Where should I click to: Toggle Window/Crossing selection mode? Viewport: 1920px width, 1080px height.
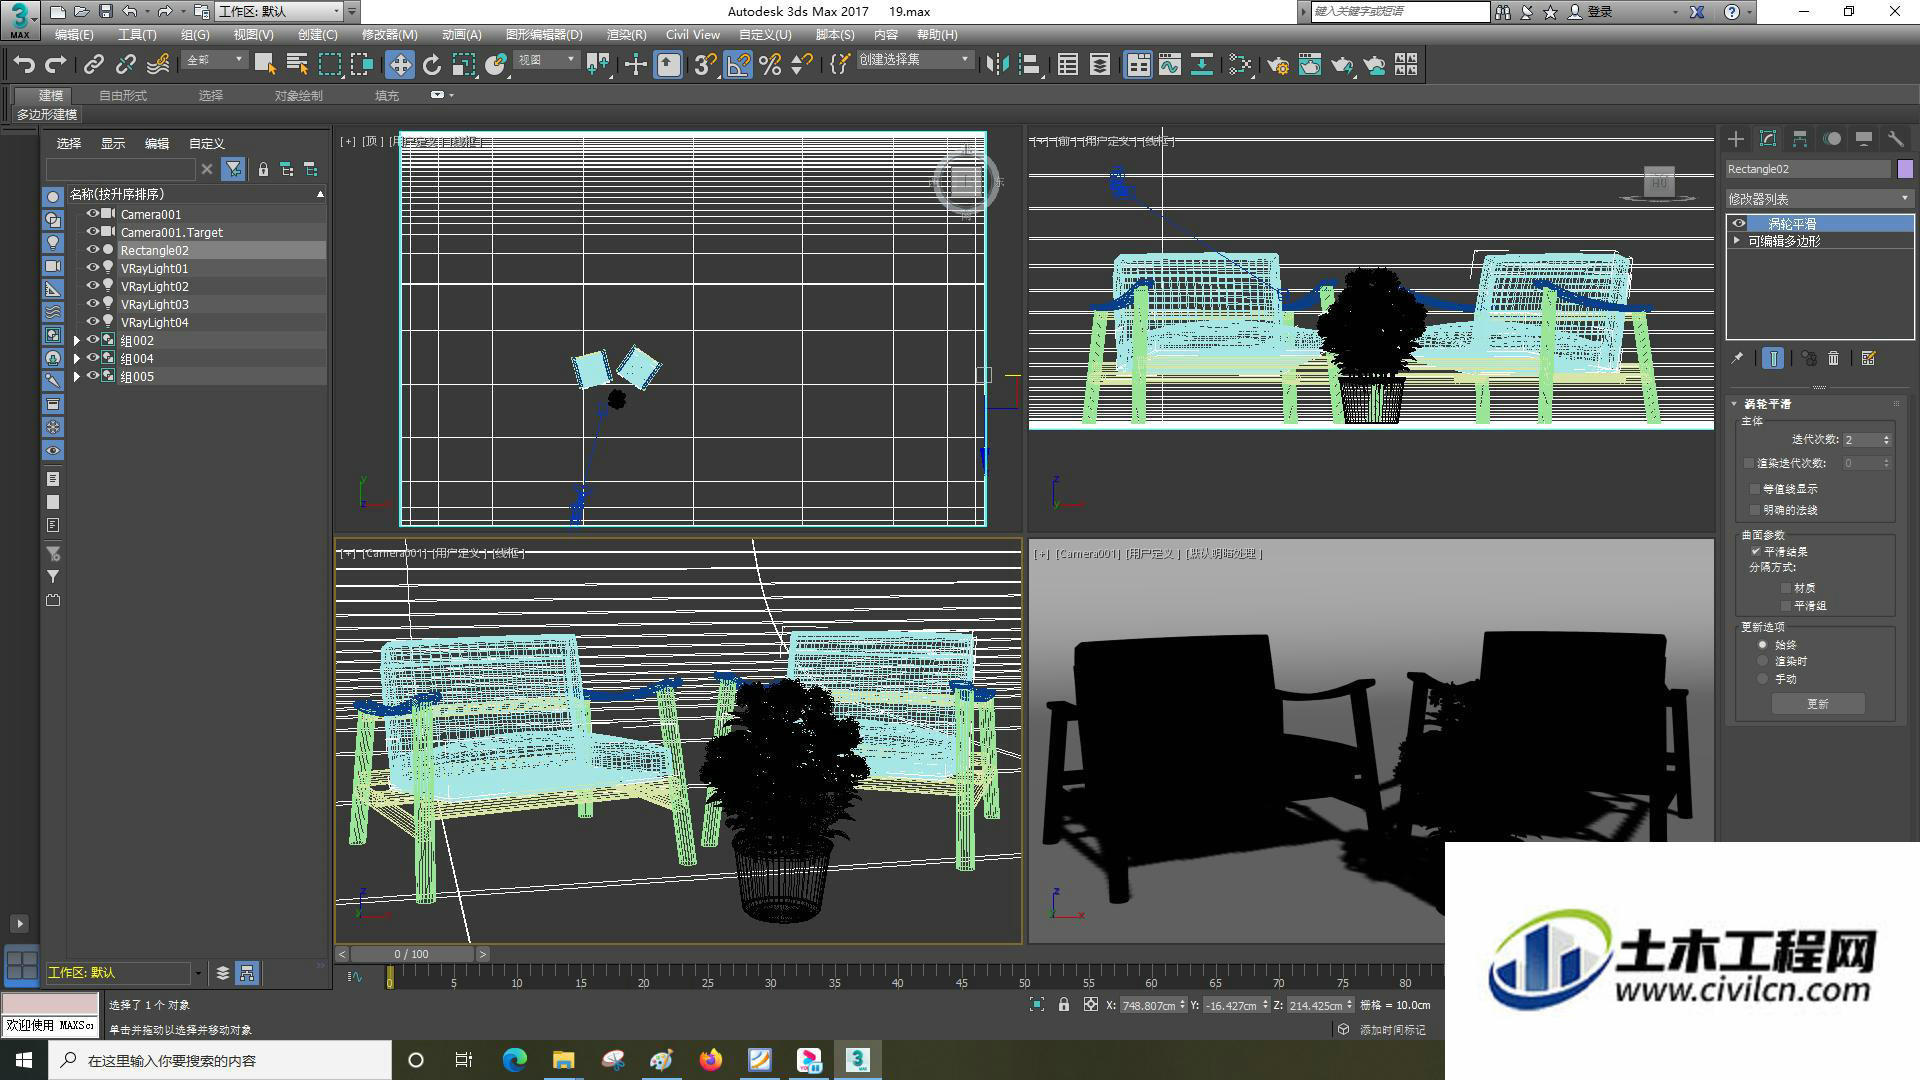(x=361, y=65)
